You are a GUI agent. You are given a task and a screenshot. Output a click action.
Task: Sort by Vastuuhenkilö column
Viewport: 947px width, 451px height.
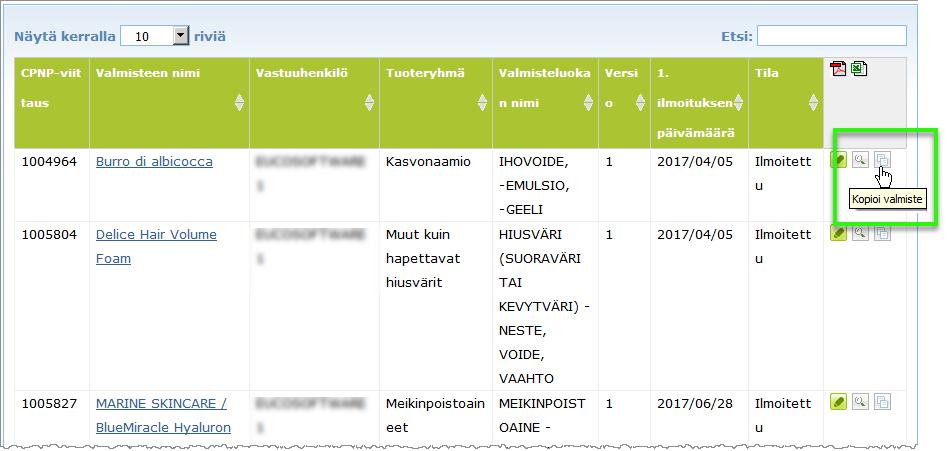point(370,103)
